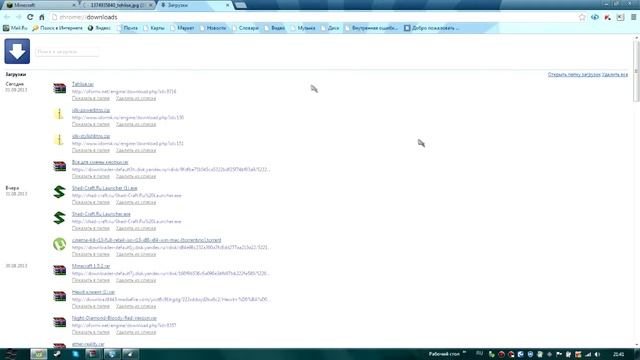Open the Маркет bookmark
Viewport: 640px width, 360px height.
click(182, 28)
